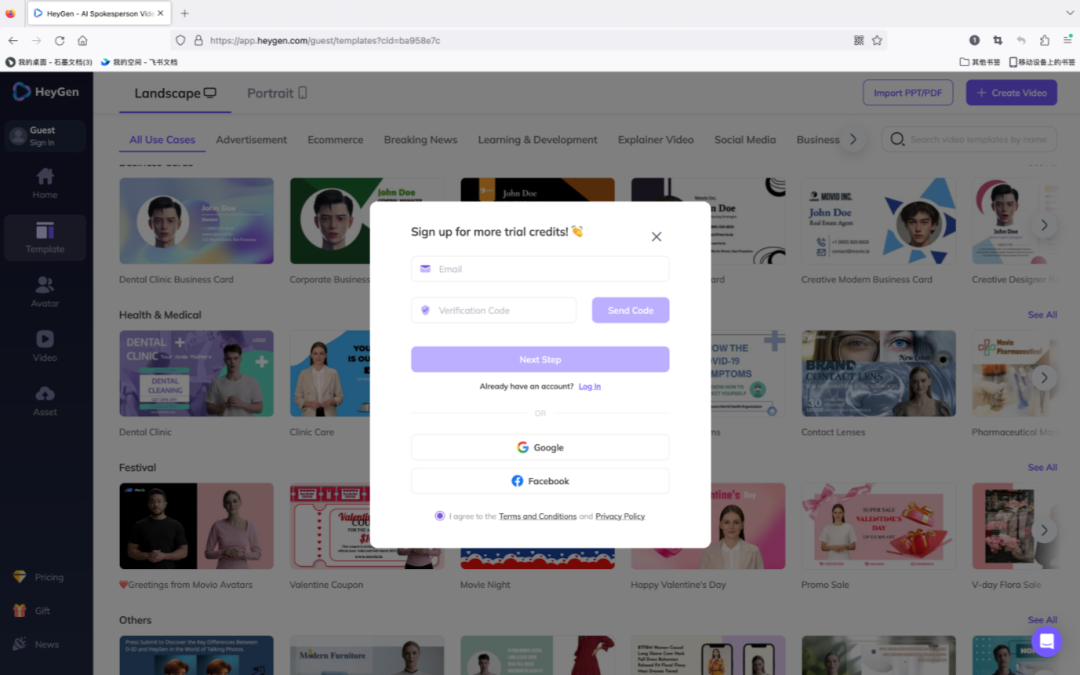
Task: Click the Verification Code field
Action: tap(494, 310)
